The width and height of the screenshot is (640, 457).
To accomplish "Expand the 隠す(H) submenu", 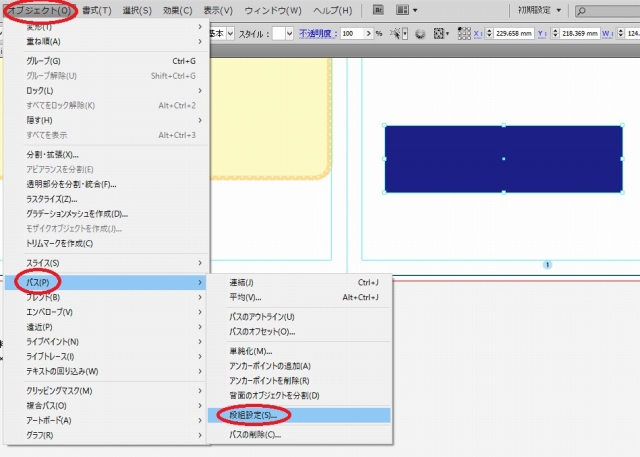I will (107, 120).
